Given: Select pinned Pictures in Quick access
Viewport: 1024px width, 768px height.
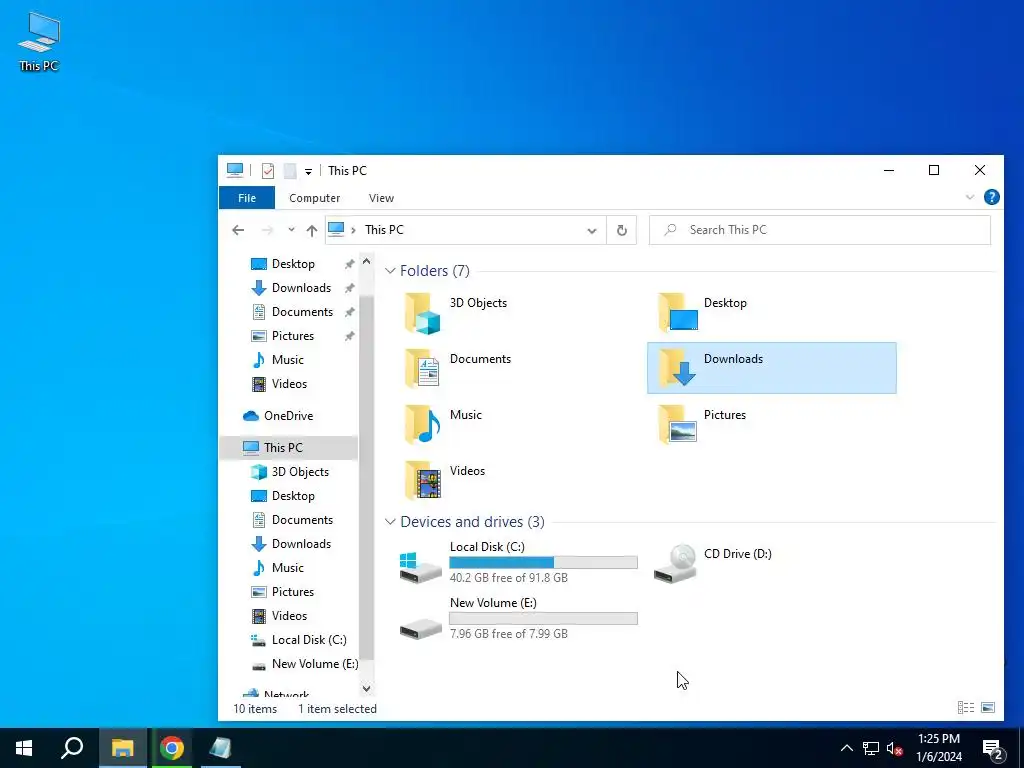Looking at the screenshot, I should (x=293, y=336).
